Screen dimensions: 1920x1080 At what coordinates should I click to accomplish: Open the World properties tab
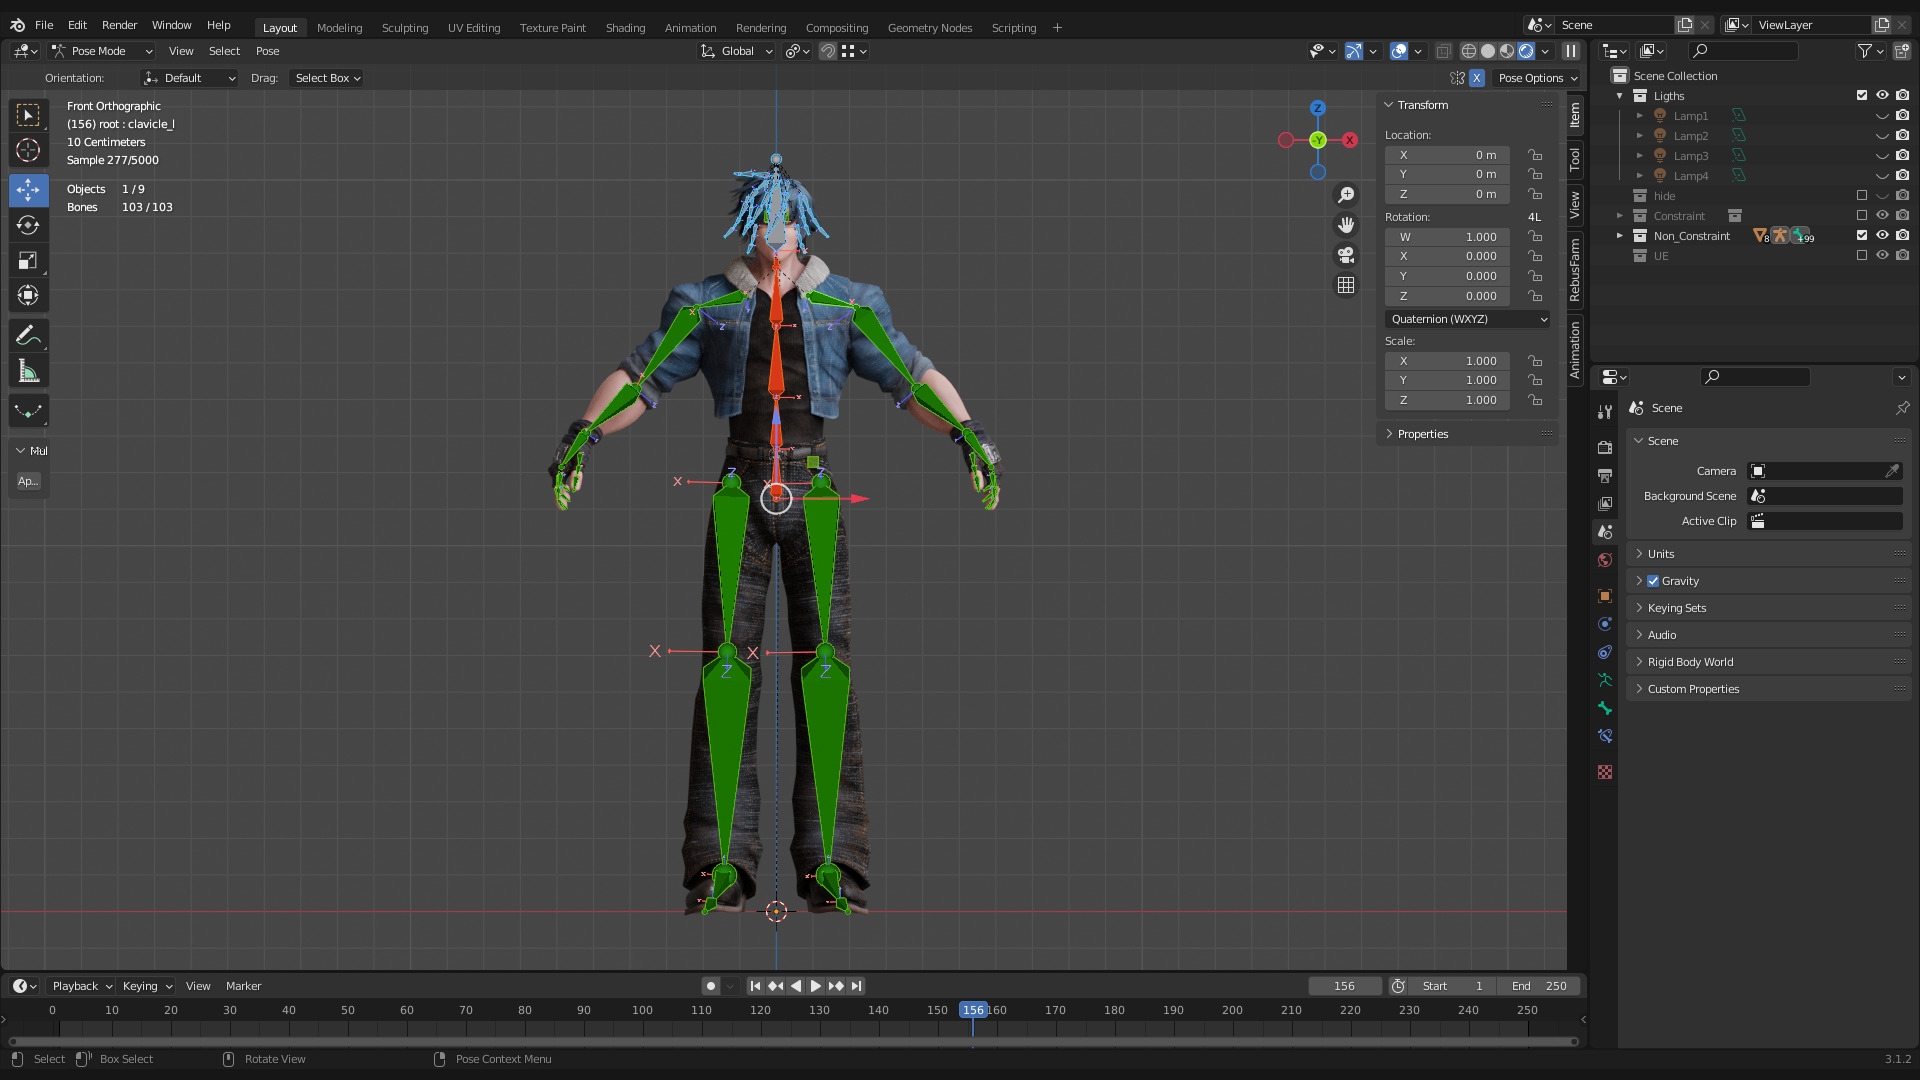(1605, 560)
